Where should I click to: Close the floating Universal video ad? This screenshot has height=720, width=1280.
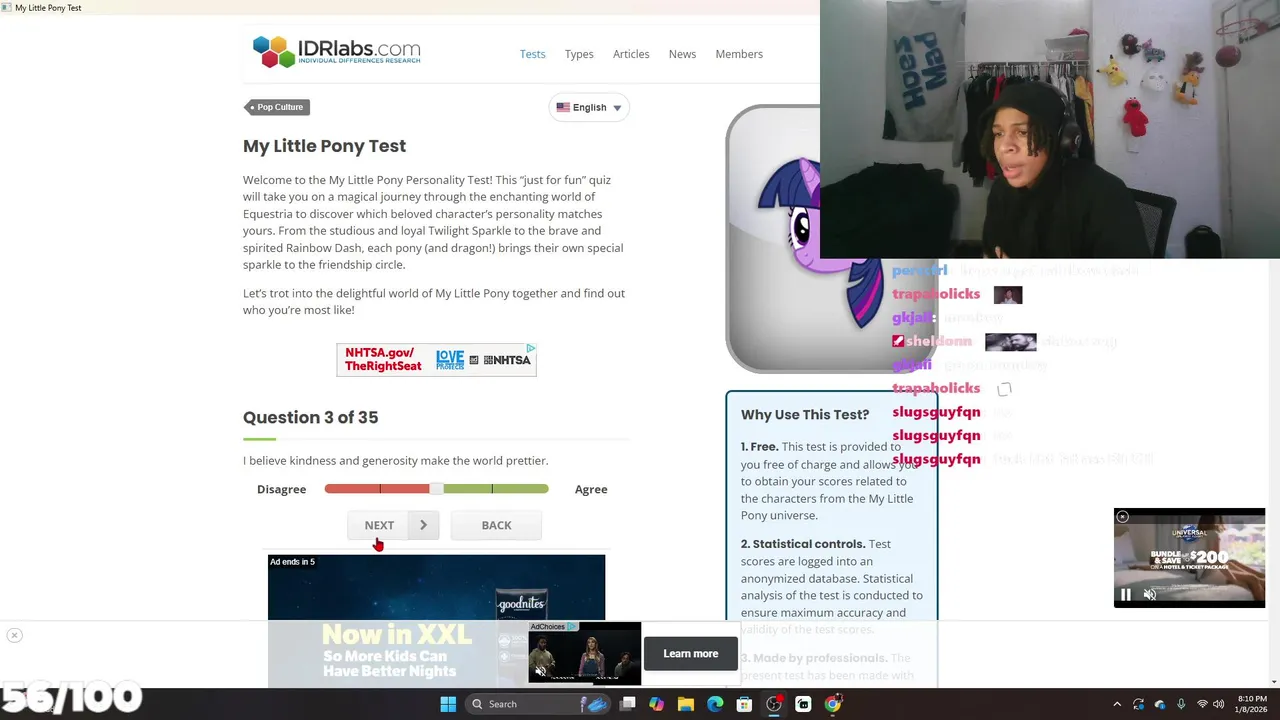point(1122,517)
